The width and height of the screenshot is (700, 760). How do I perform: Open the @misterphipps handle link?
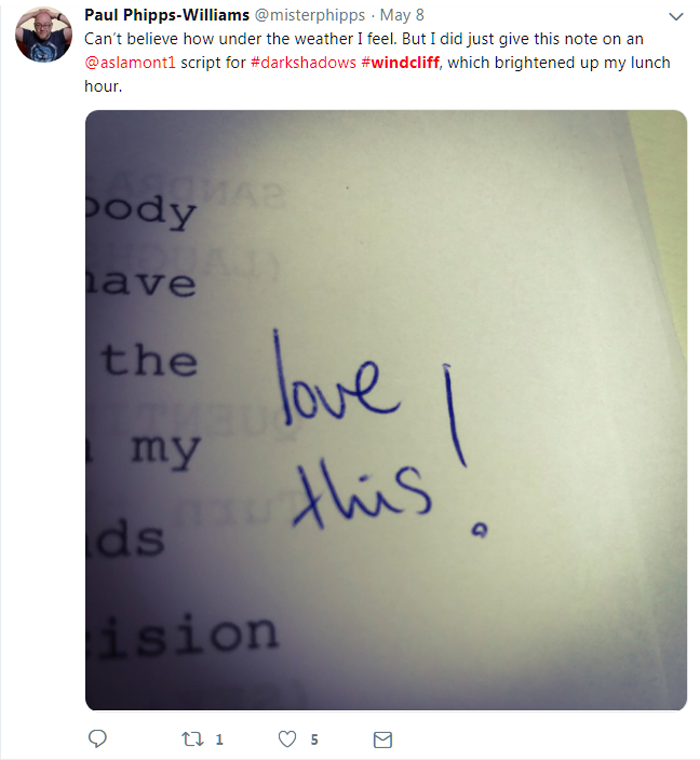click(x=310, y=16)
